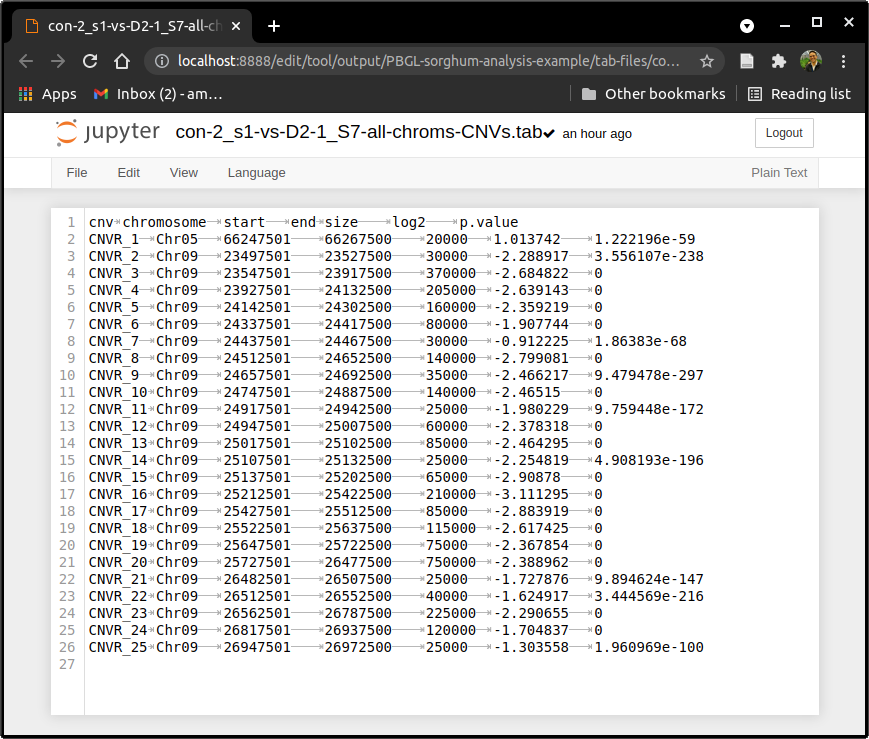This screenshot has height=739, width=869.
Task: Click value '1.960969e-100'
Action: 649,648
